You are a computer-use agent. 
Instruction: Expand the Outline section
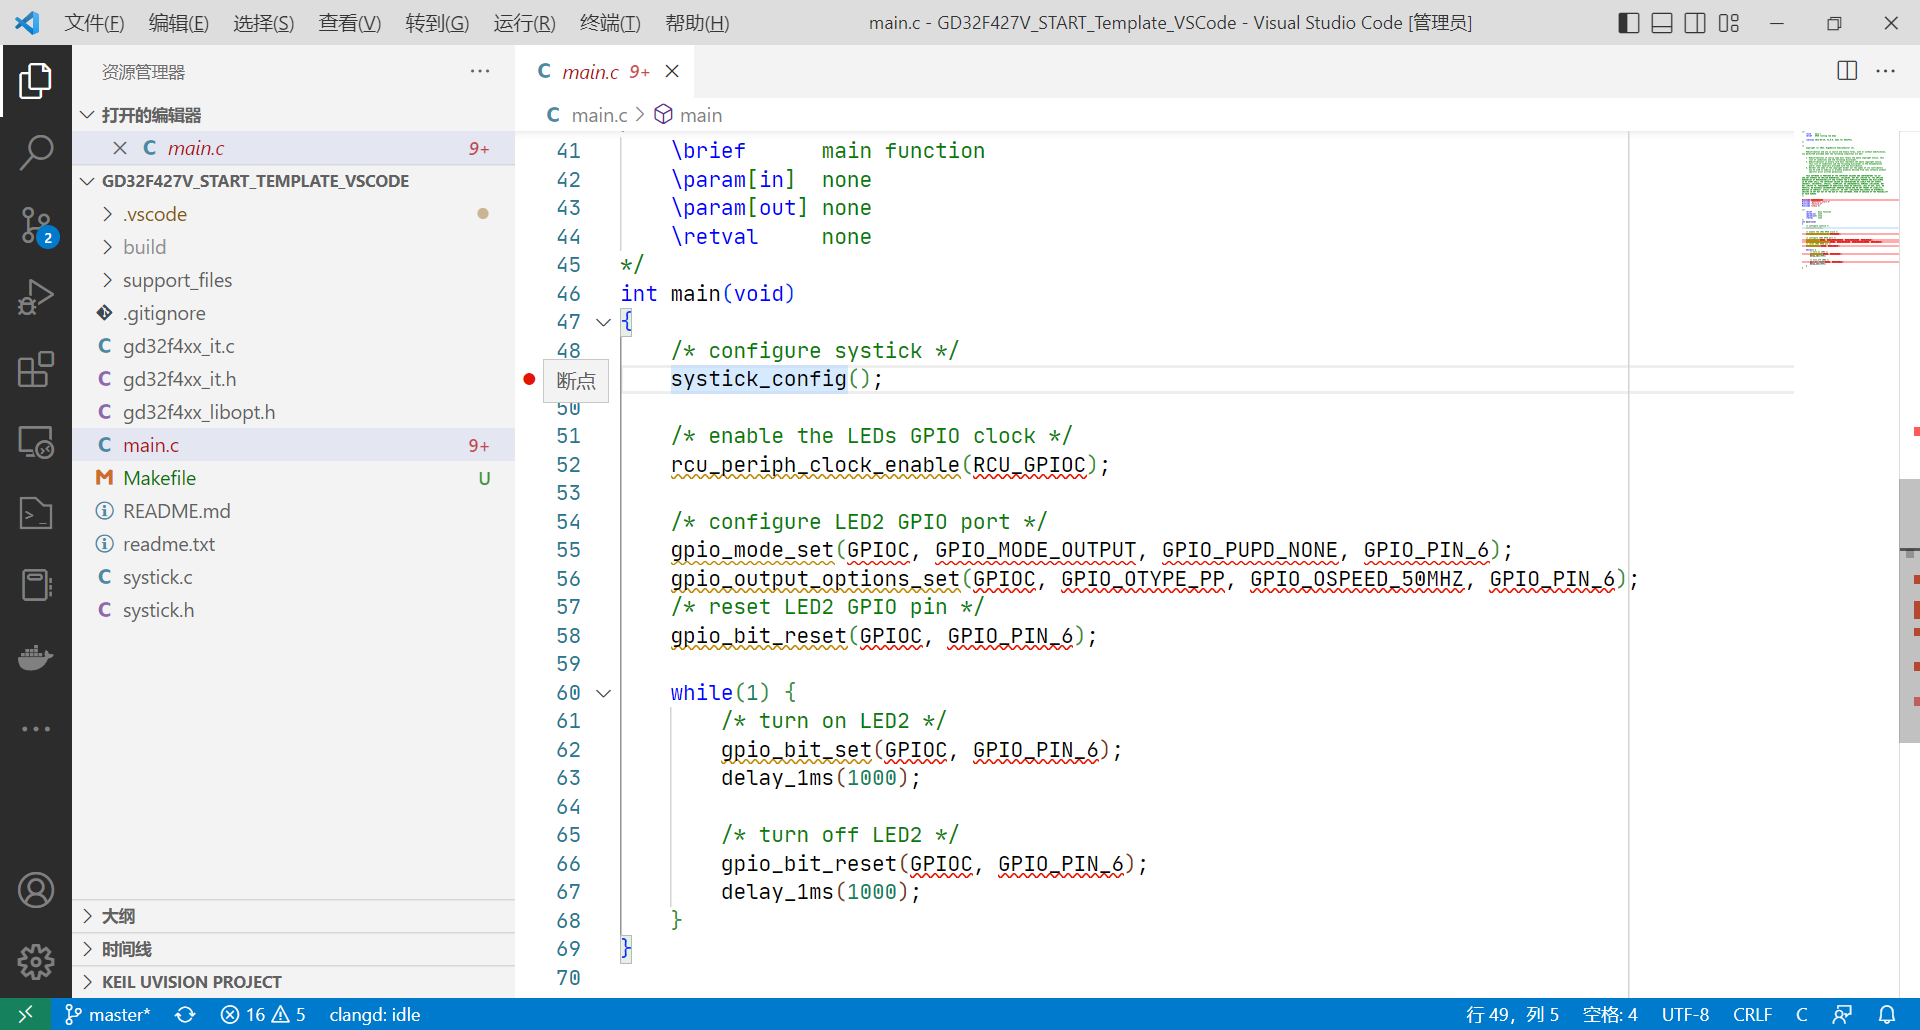(294, 916)
